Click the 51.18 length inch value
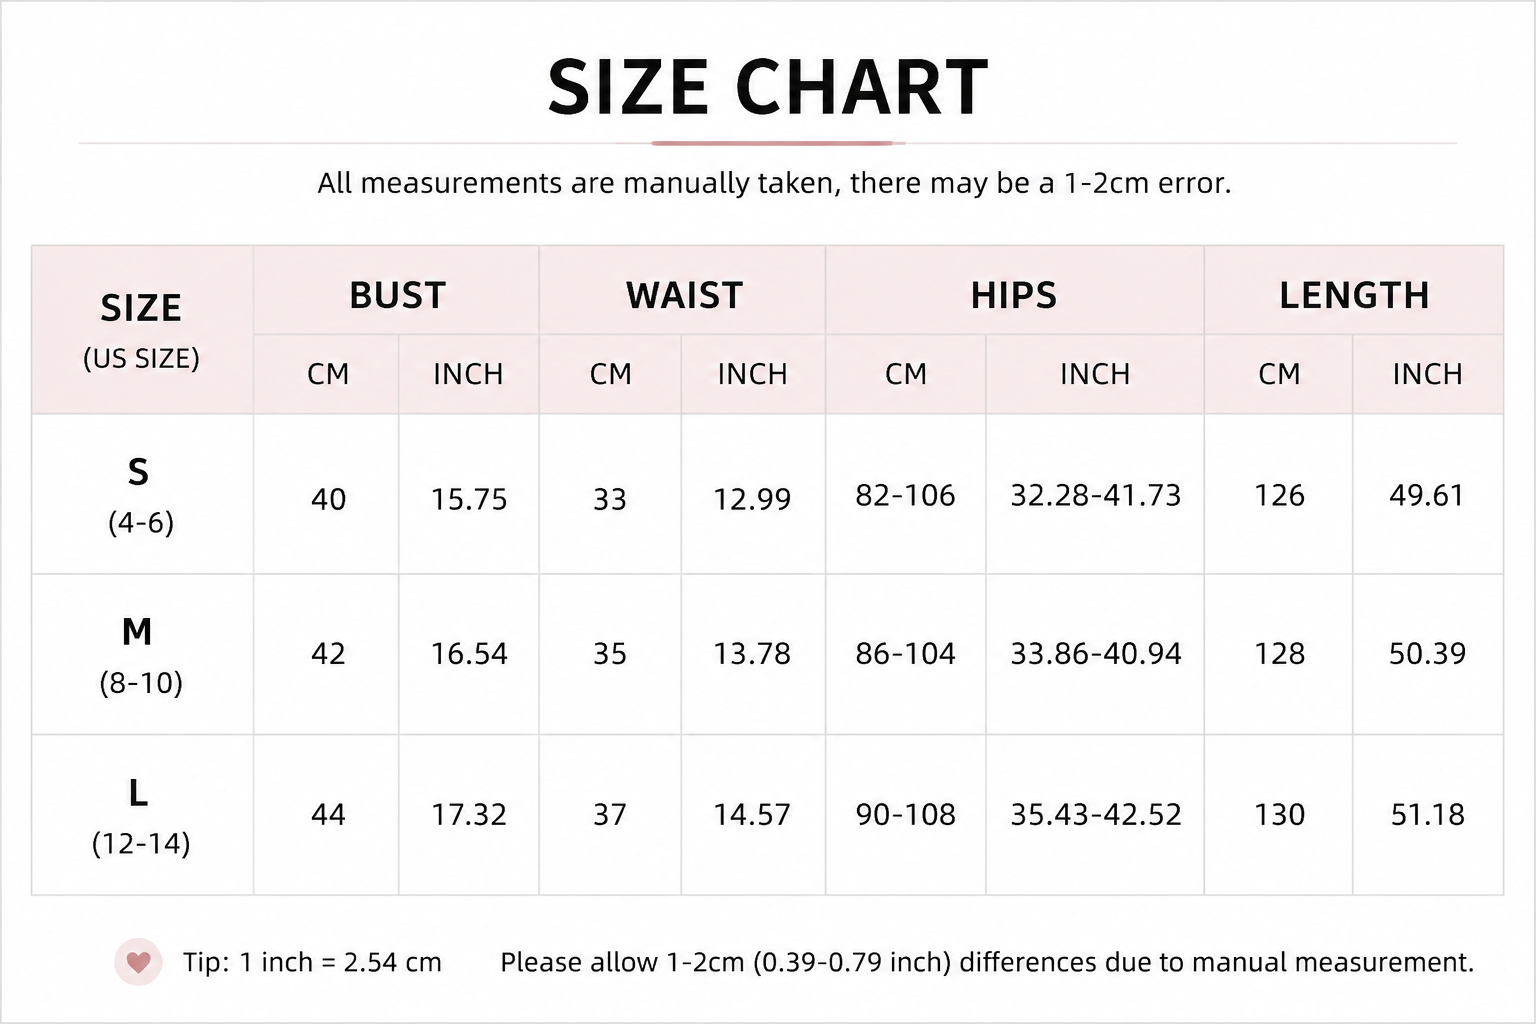 tap(1427, 814)
